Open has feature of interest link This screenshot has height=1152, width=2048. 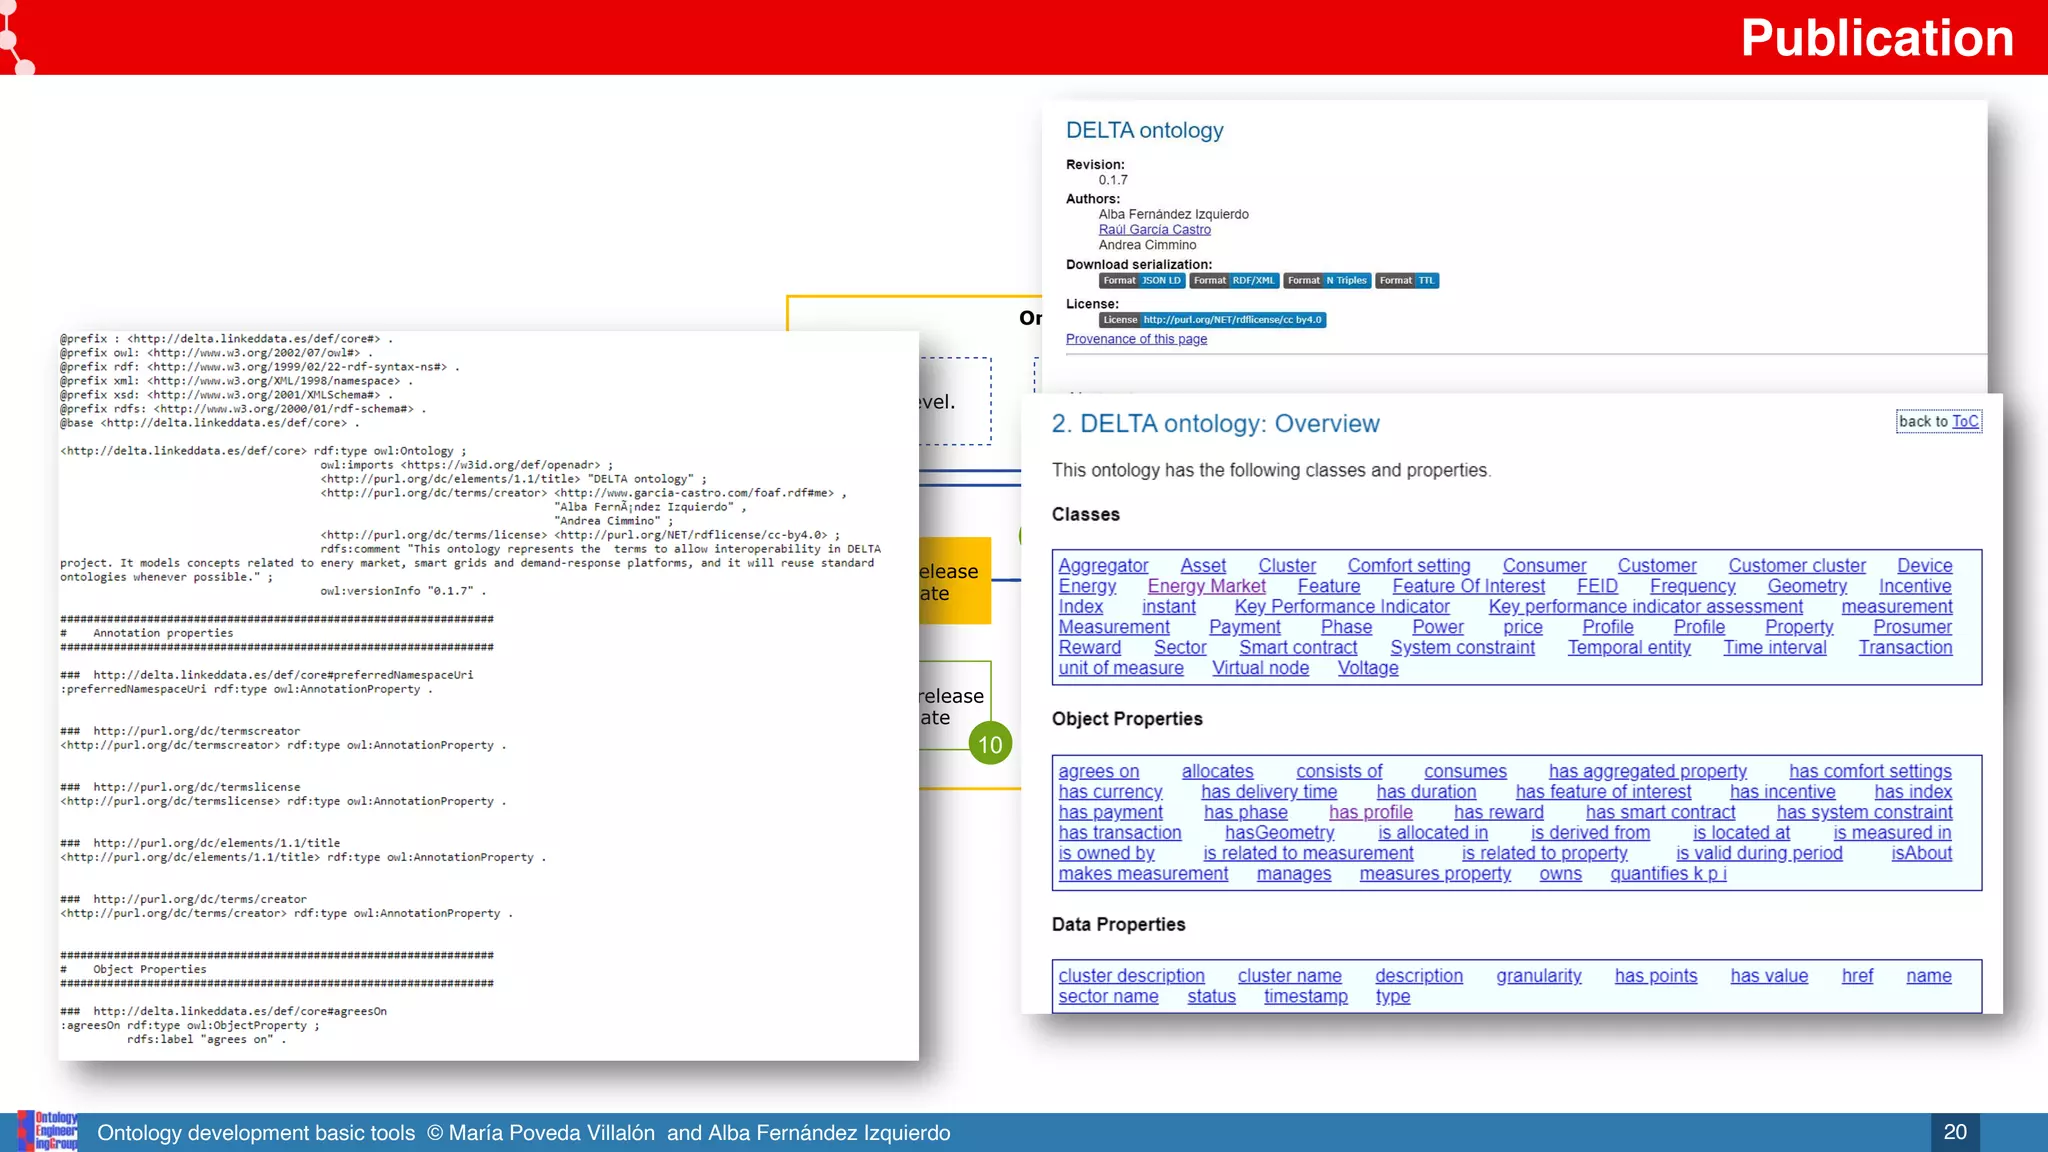tap(1603, 792)
